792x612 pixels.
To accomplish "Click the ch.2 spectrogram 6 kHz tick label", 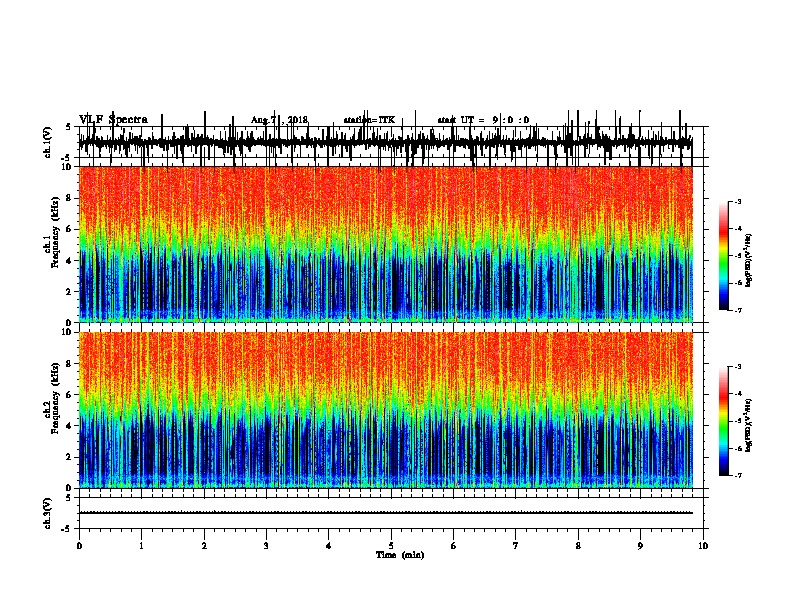I will (70, 394).
